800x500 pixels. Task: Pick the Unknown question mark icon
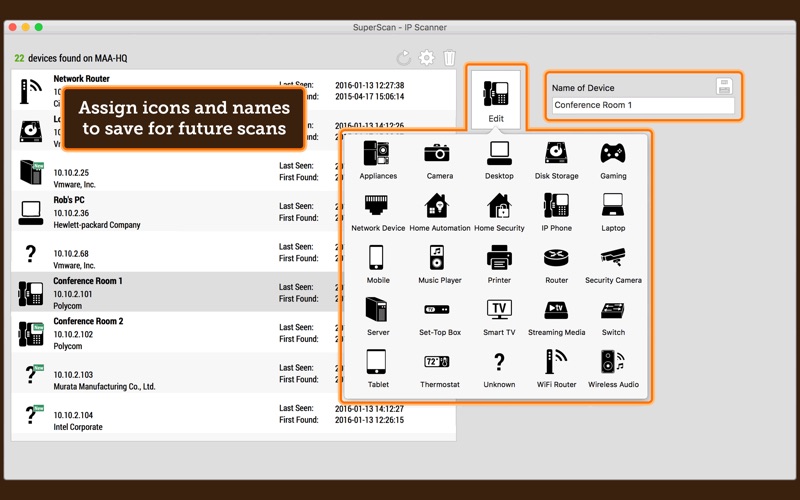pos(499,362)
